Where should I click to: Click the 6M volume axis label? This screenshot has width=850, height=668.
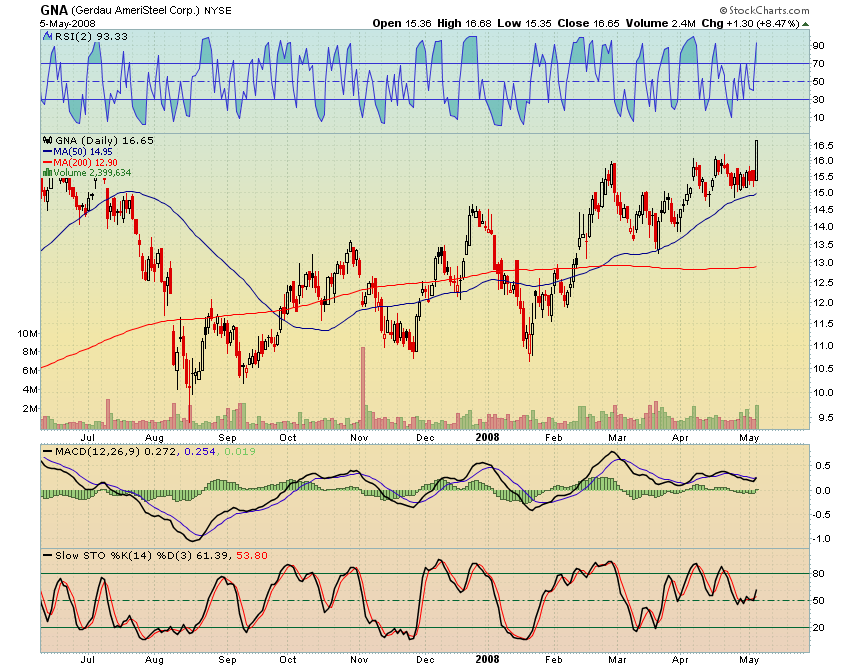click(x=30, y=371)
